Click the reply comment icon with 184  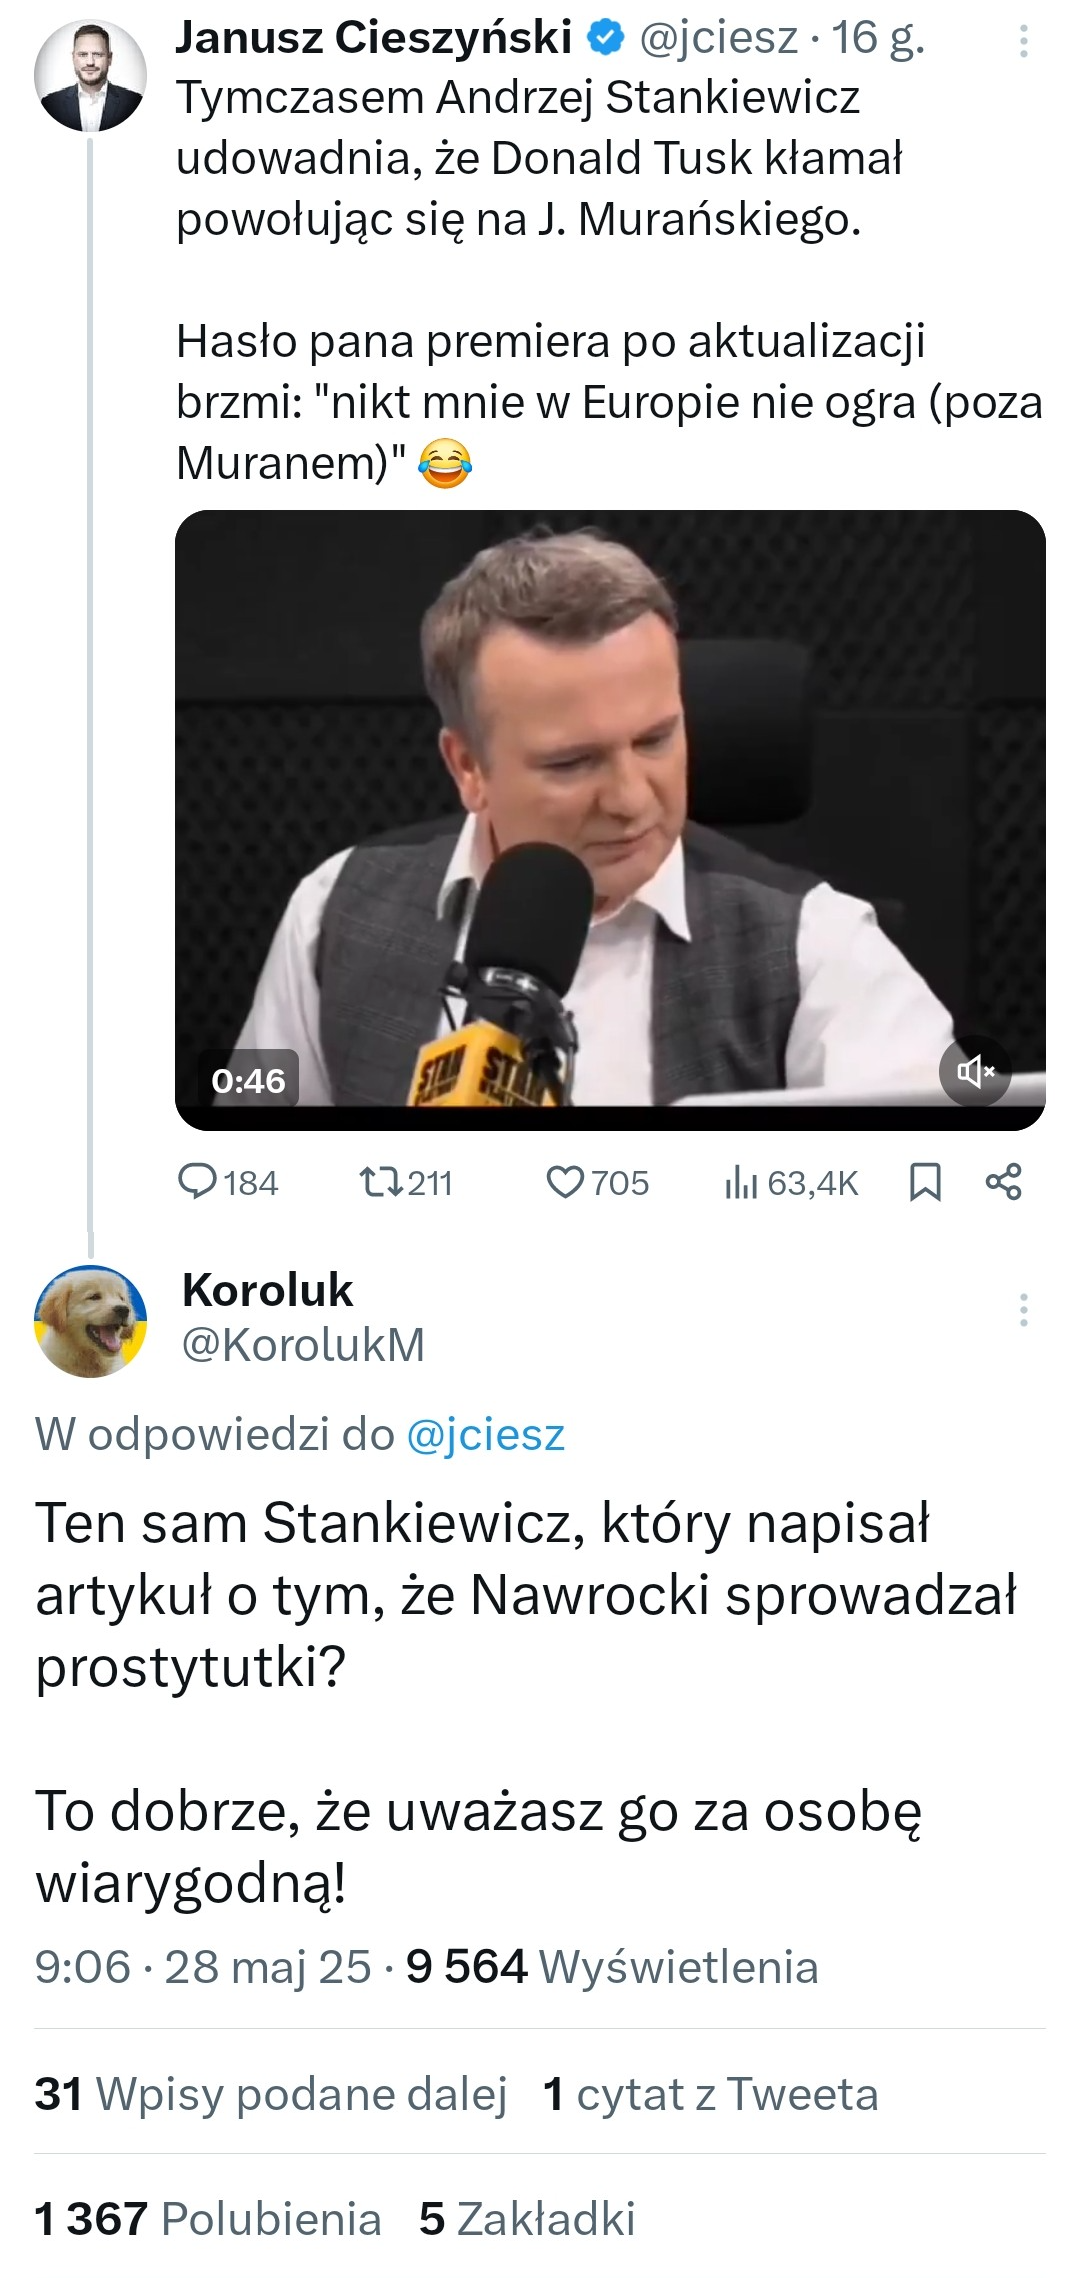point(198,1182)
